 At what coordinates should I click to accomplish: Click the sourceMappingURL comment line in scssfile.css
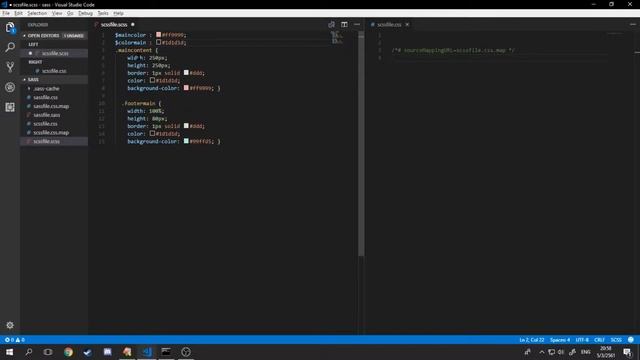point(453,50)
